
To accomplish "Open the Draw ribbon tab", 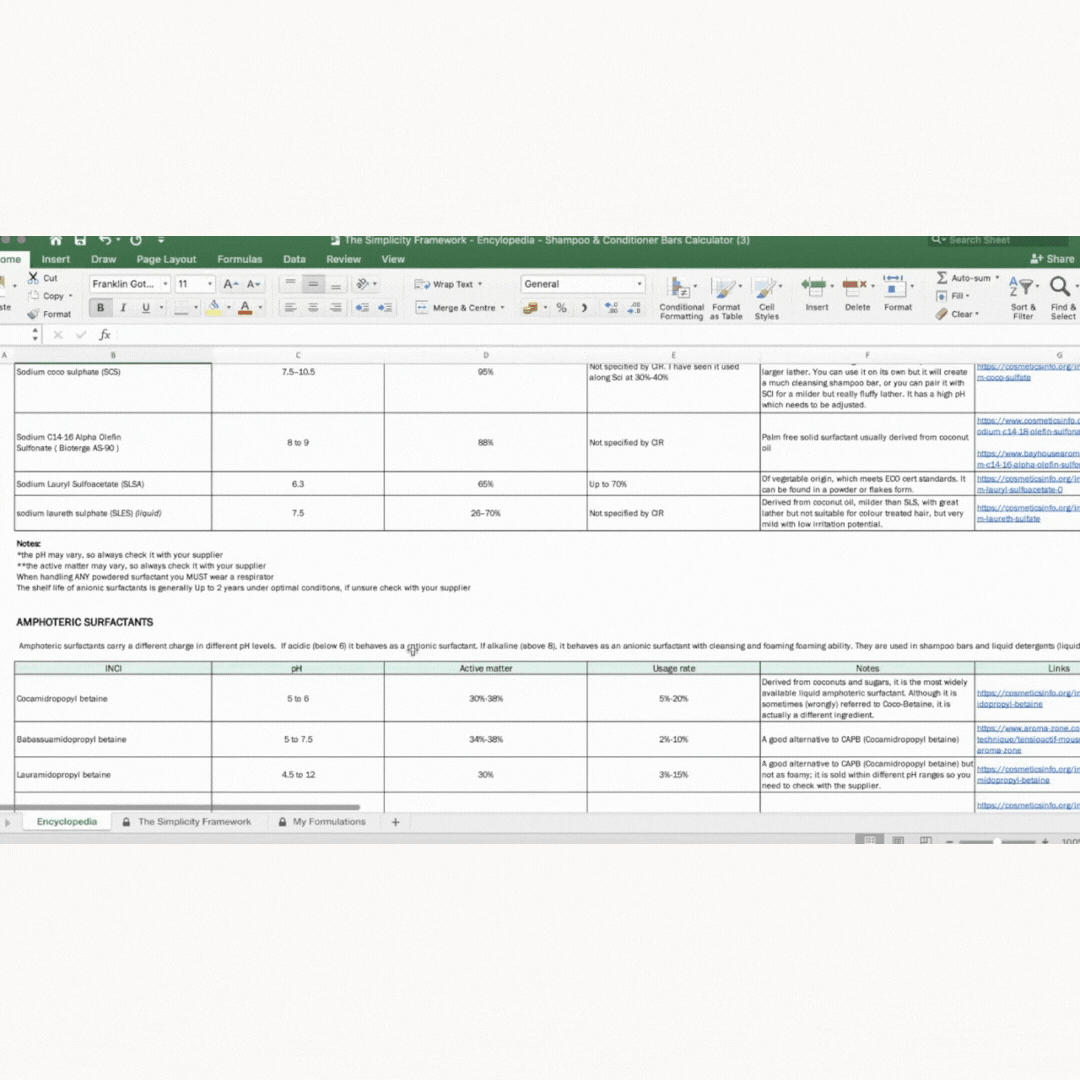I will coord(103,259).
